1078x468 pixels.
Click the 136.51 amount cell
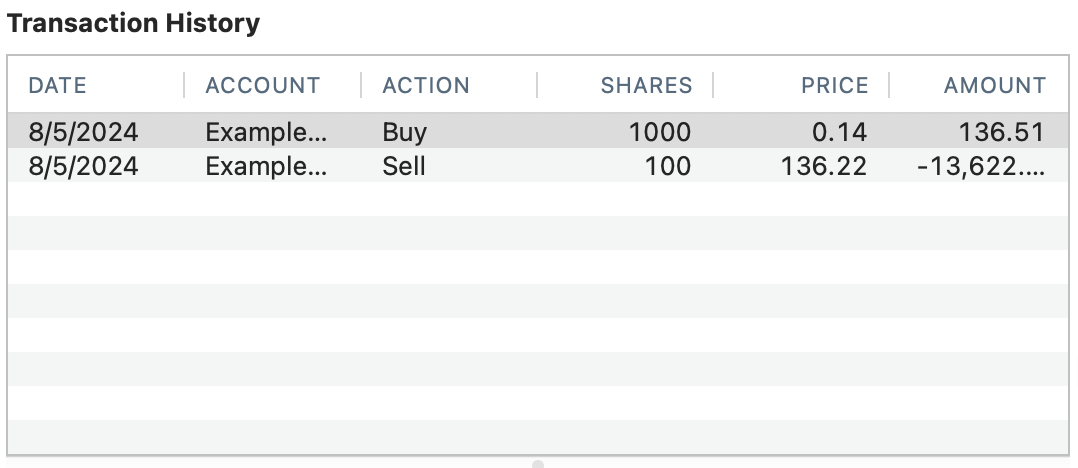[x=1001, y=132]
